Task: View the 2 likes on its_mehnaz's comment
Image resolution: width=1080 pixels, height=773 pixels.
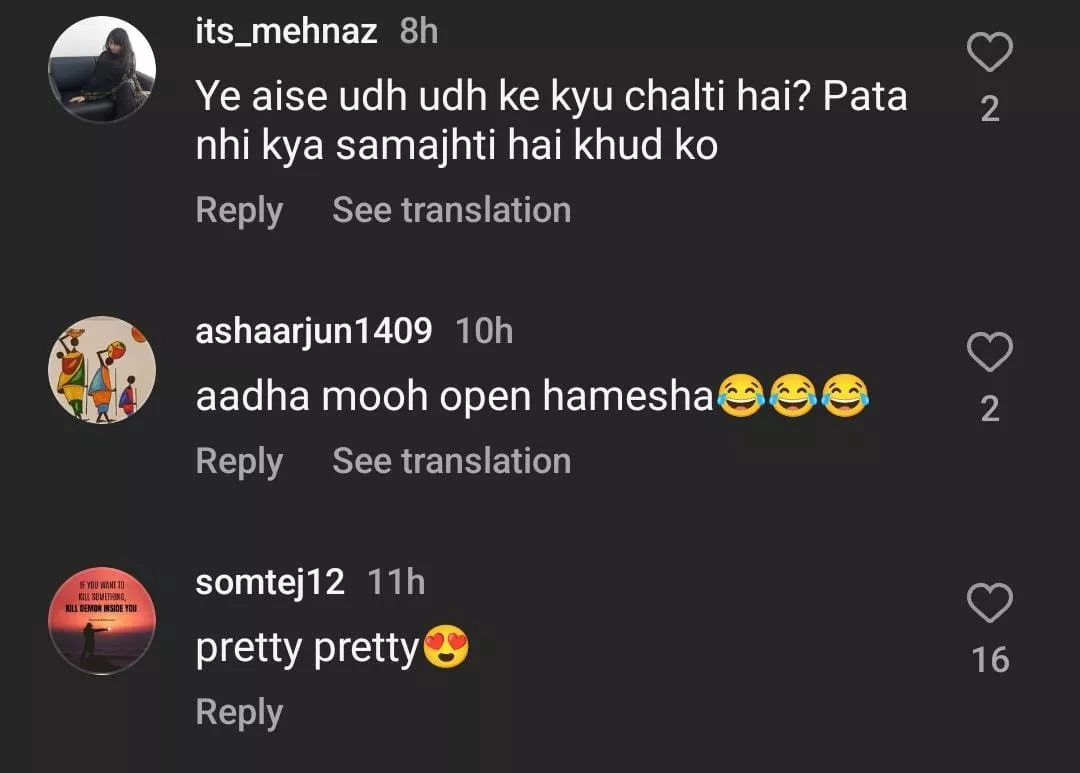Action: coord(990,109)
